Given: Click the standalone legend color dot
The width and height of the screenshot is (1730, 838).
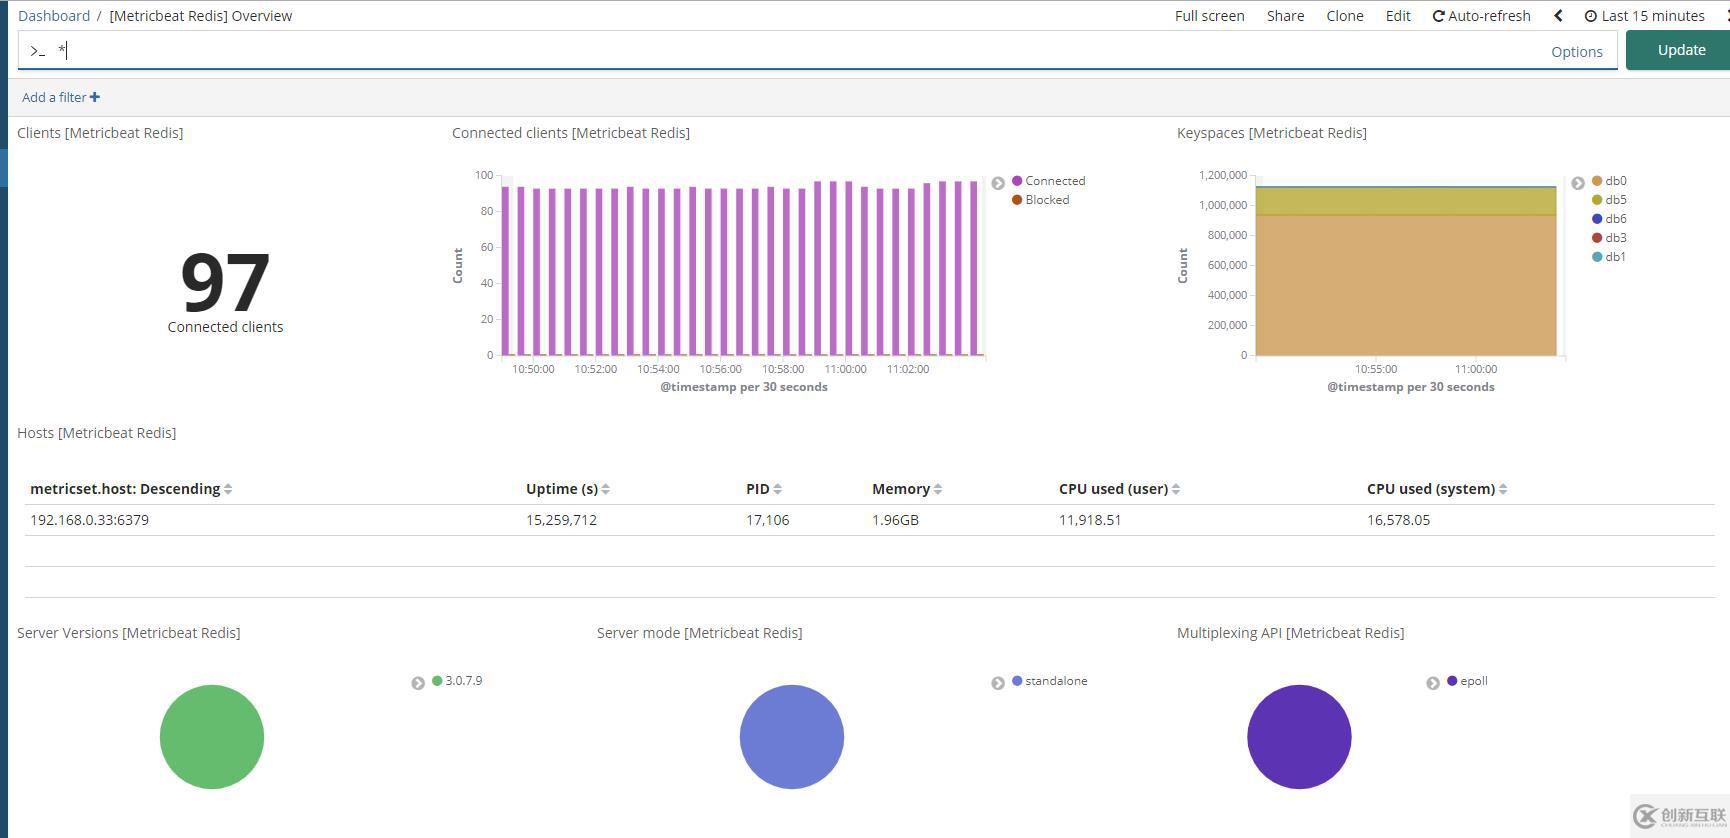Looking at the screenshot, I should click(1017, 681).
